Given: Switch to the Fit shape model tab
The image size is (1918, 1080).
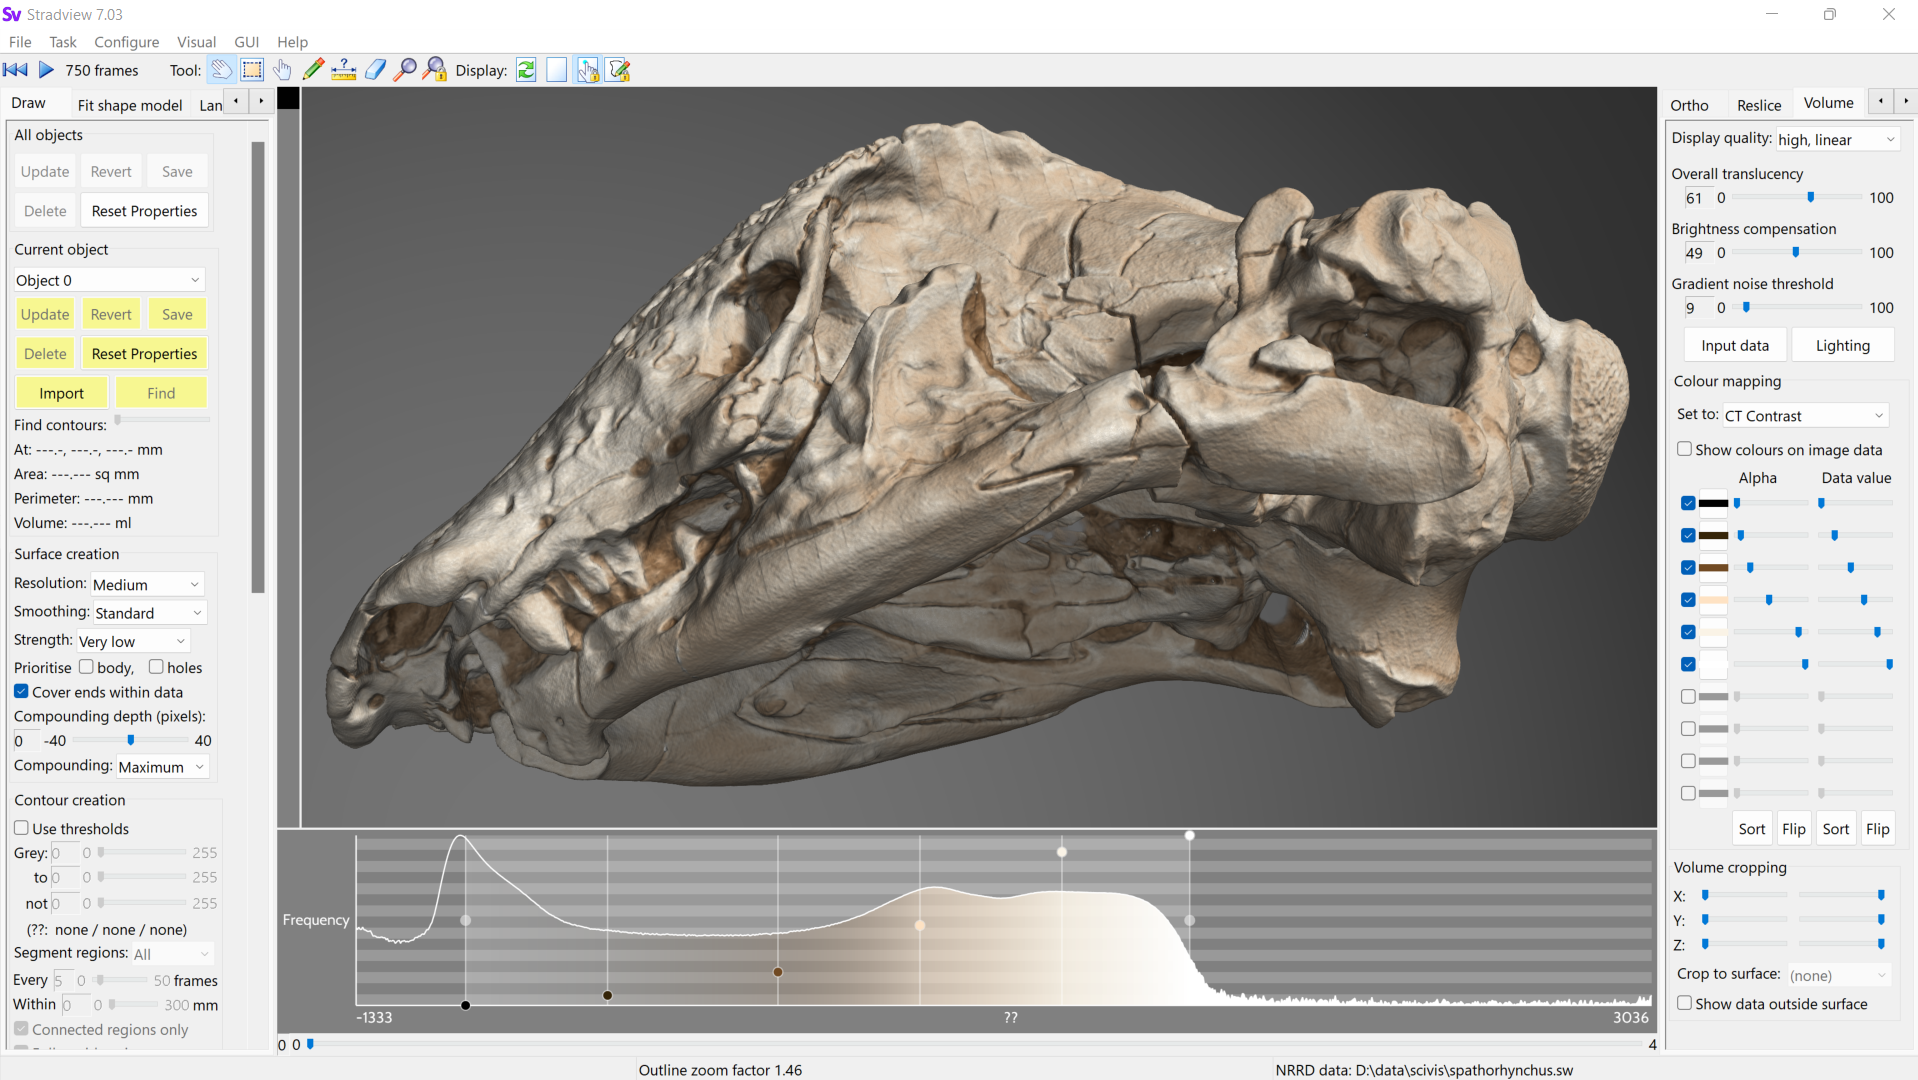Looking at the screenshot, I should pos(130,105).
